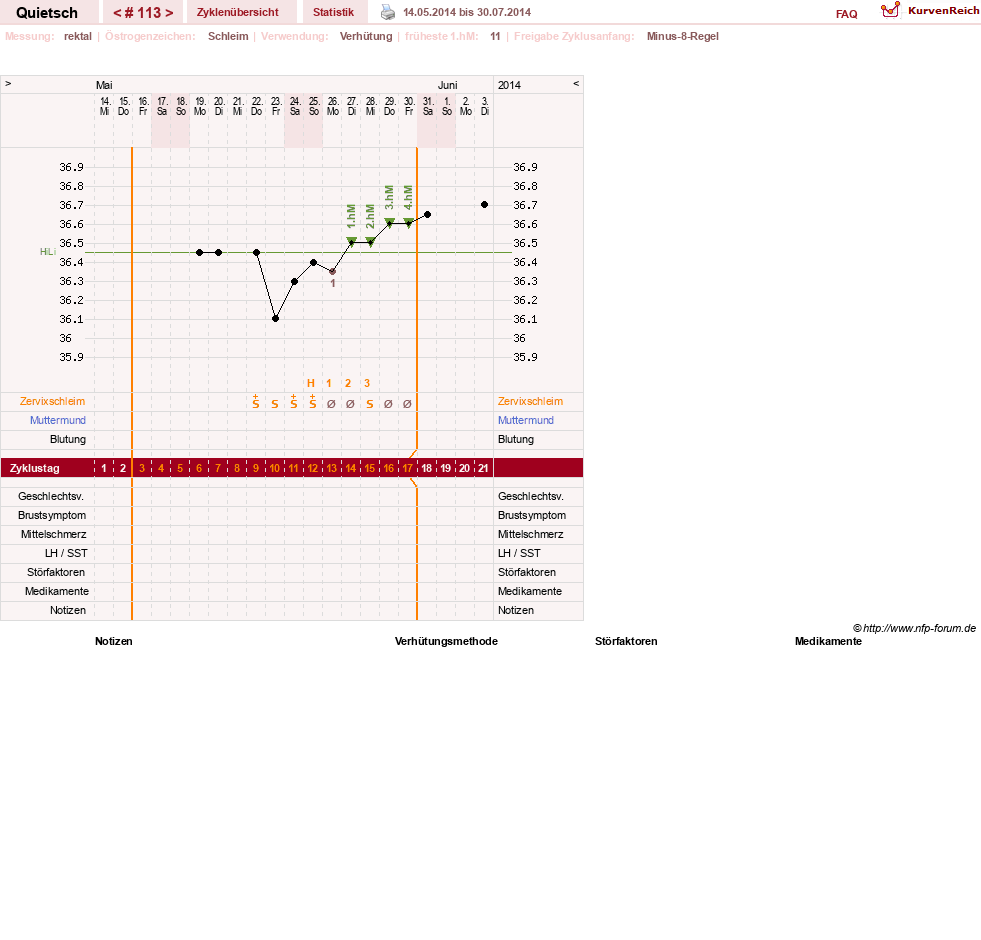Click the Quietsch user name

click(x=47, y=13)
